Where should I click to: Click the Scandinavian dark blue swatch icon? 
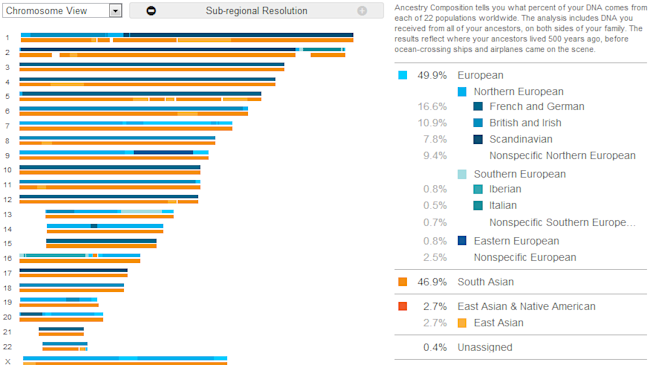coord(478,139)
